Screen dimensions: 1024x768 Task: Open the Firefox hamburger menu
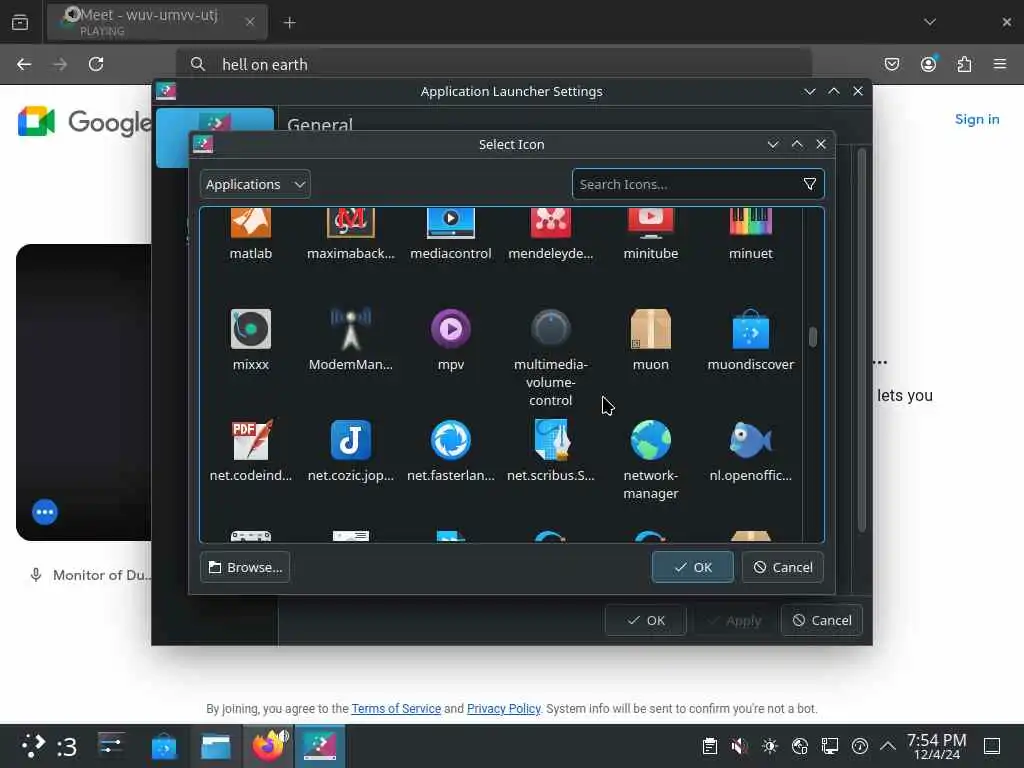click(x=1000, y=64)
